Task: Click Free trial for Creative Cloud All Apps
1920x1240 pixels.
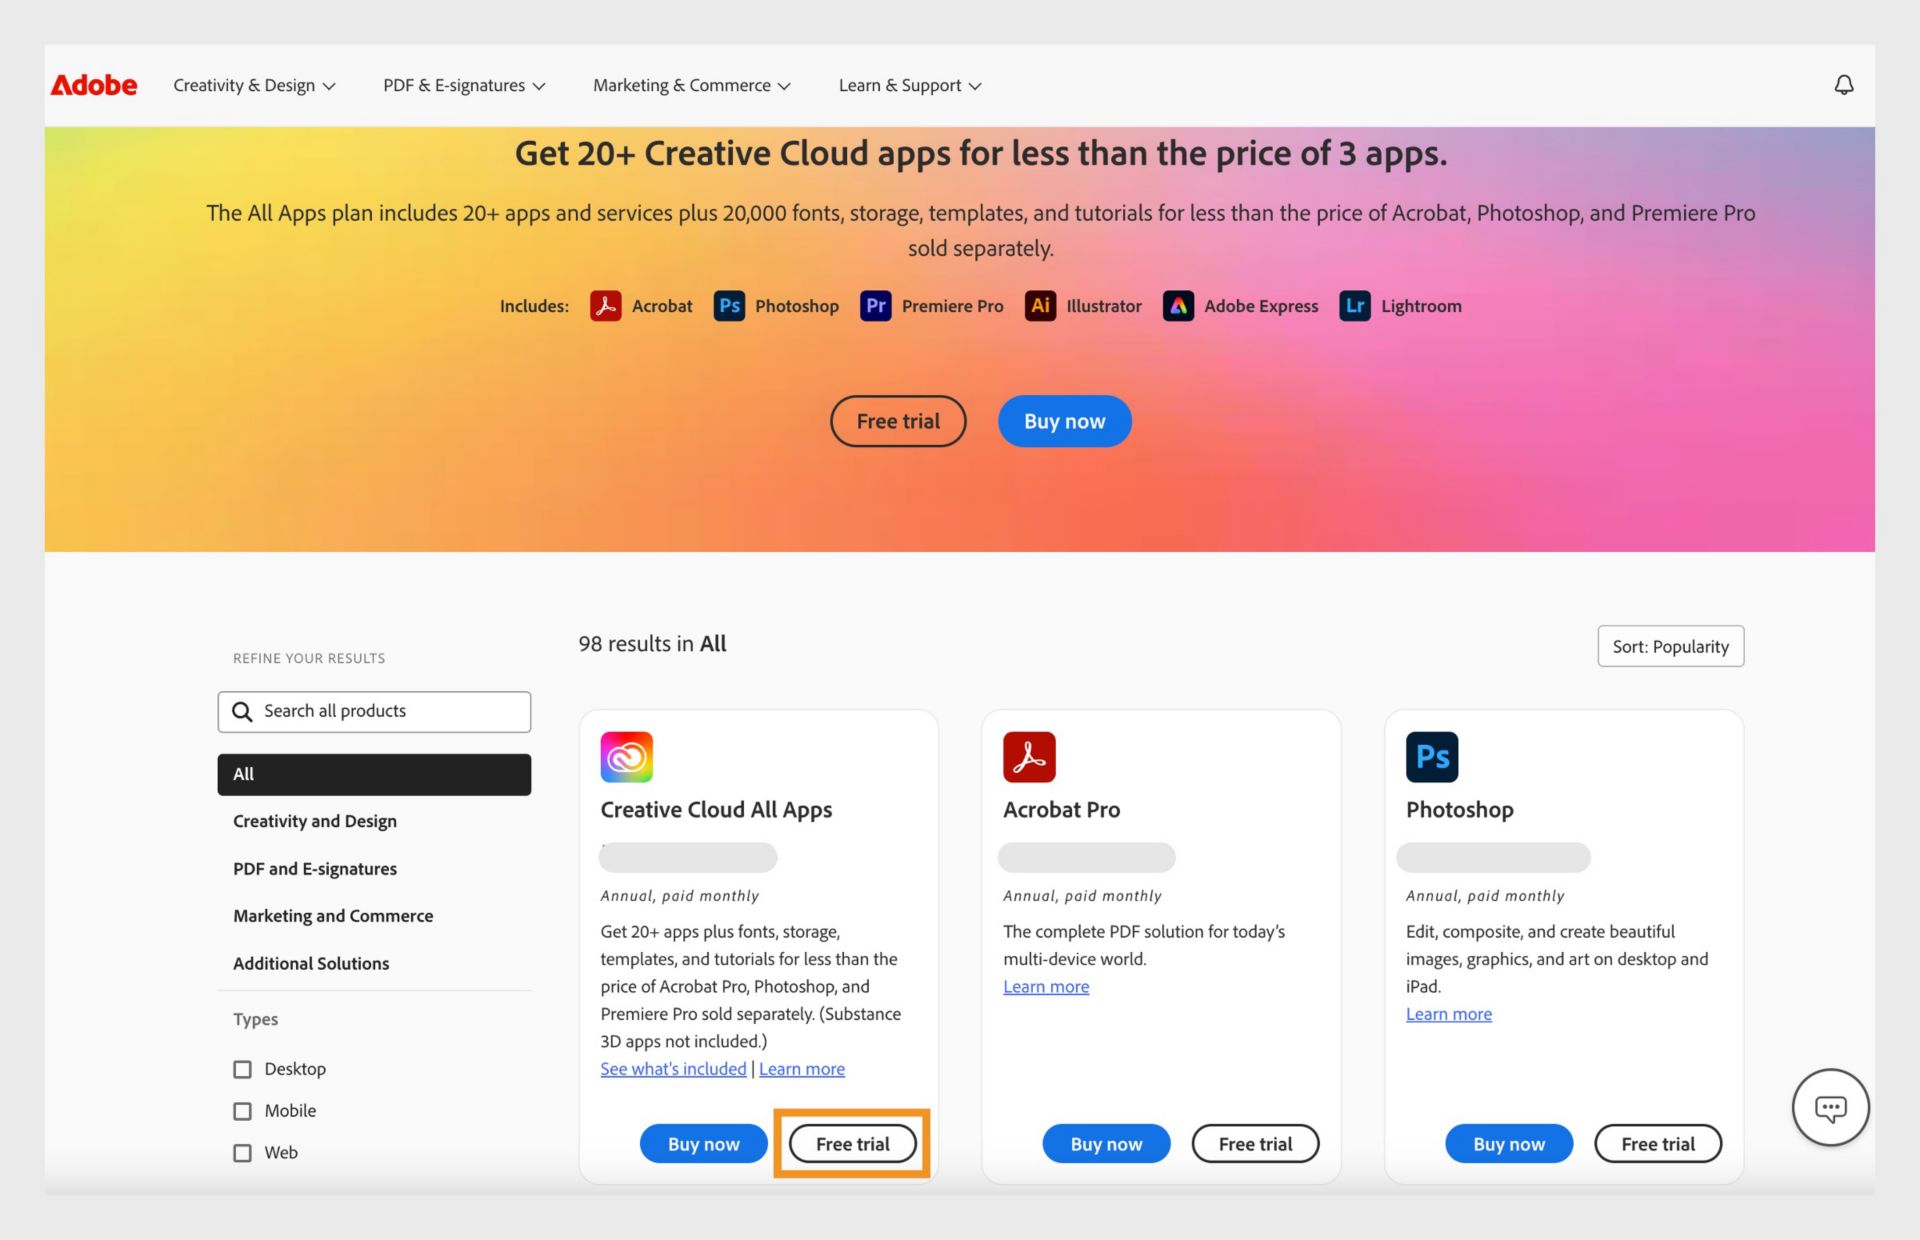Action: tap(852, 1143)
